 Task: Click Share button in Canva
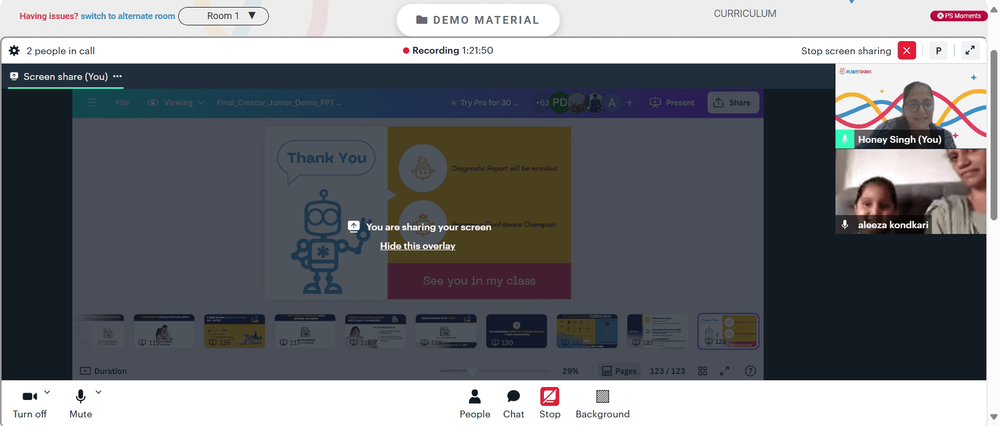click(733, 103)
